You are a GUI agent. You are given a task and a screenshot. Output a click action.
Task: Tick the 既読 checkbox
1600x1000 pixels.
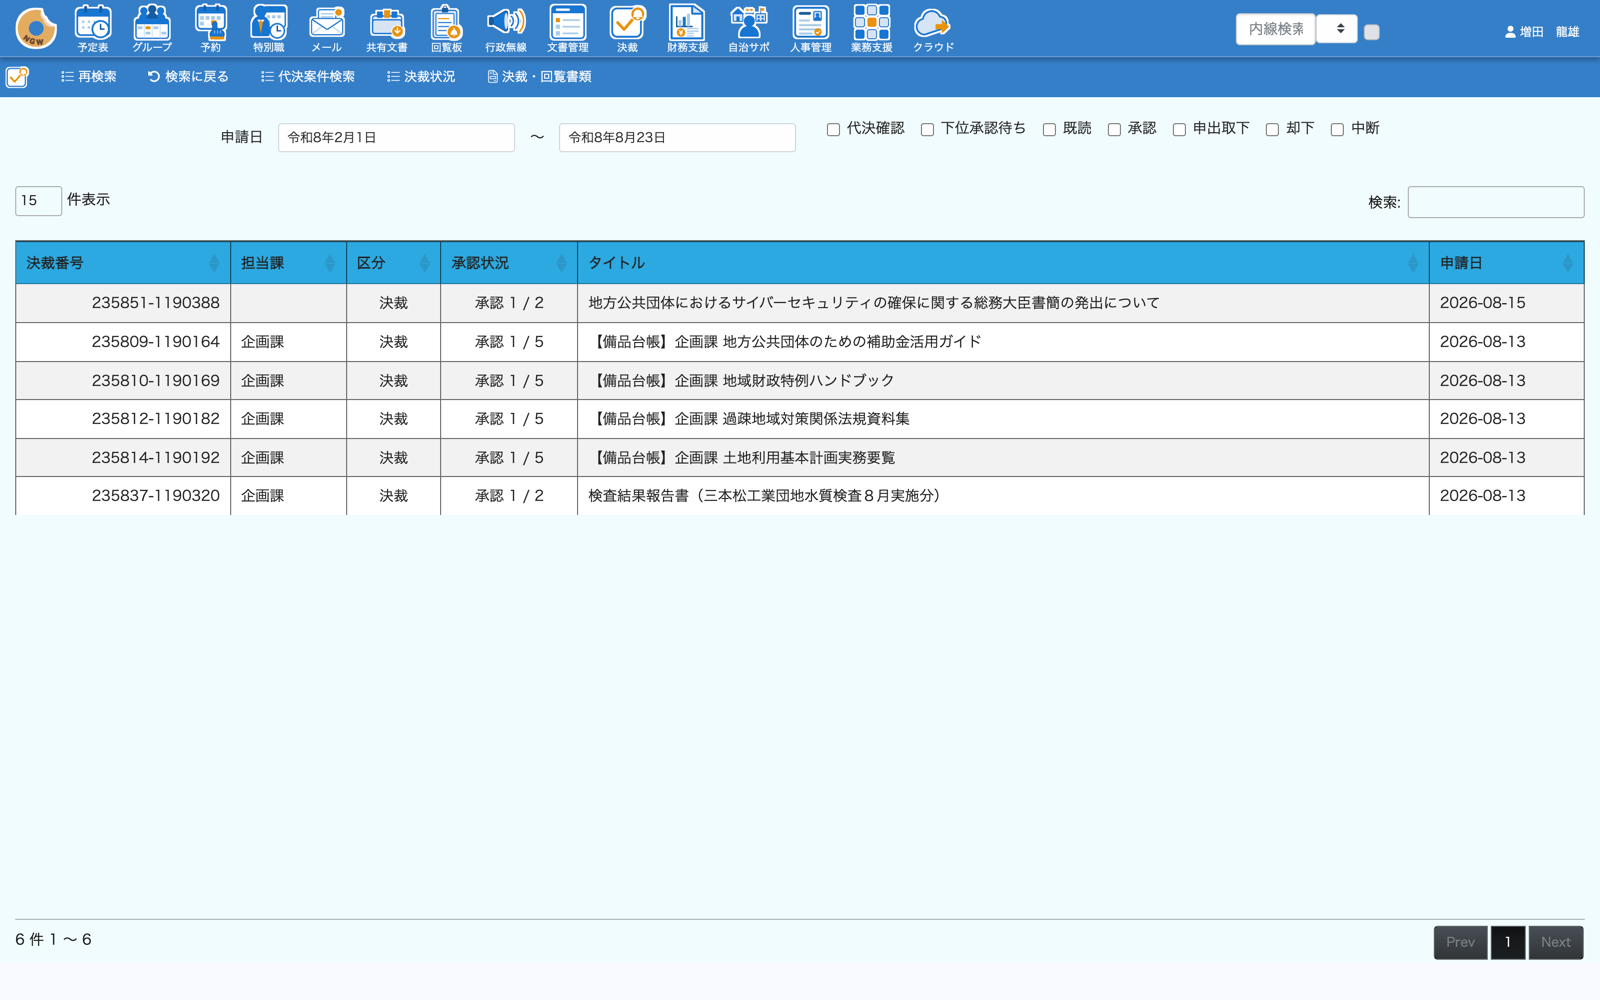tap(1049, 130)
